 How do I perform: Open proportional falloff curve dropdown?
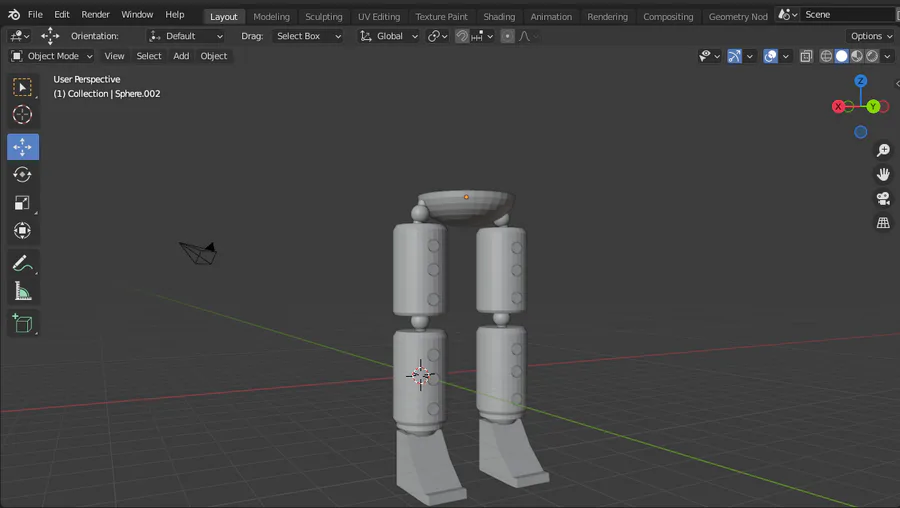(x=528, y=36)
